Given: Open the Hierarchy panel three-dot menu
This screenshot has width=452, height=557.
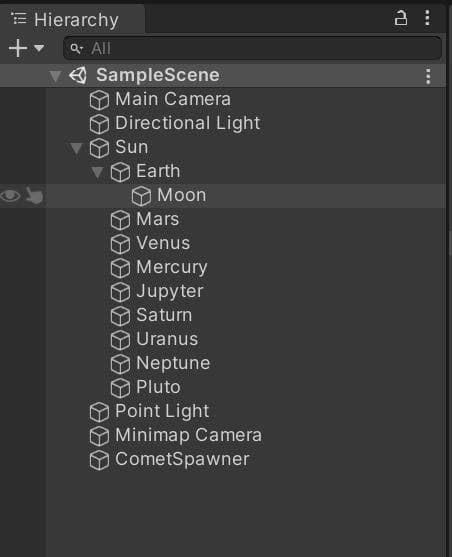Looking at the screenshot, I should point(427,18).
